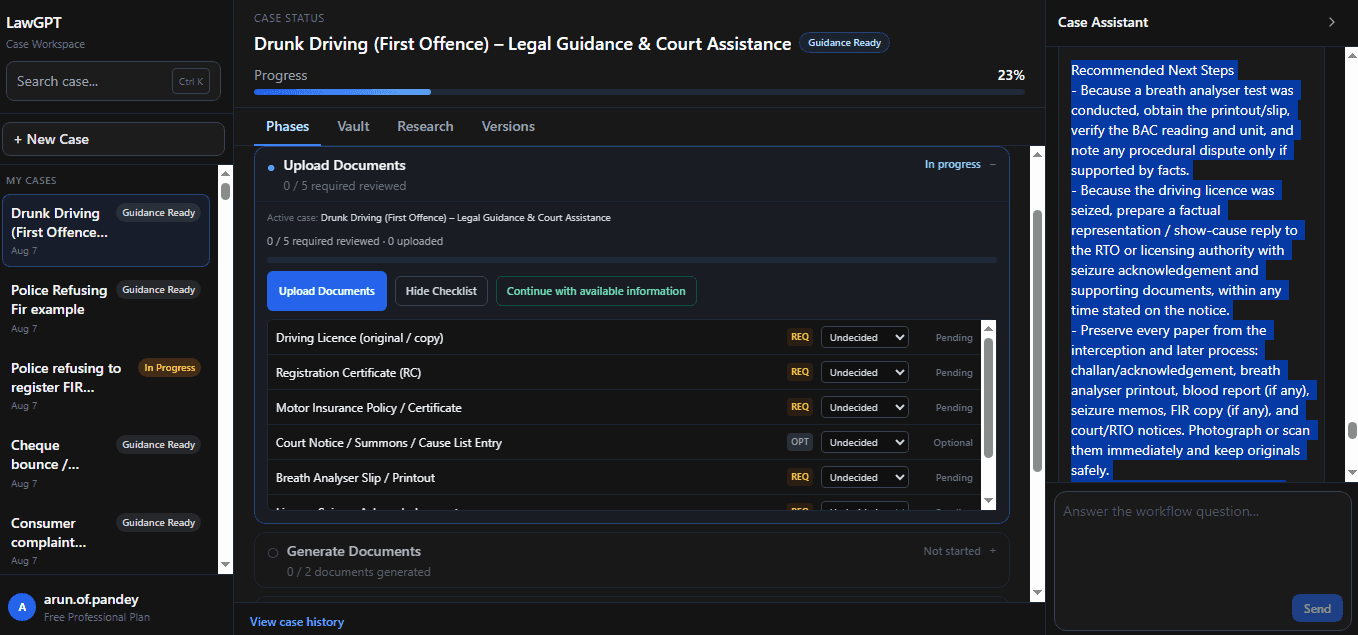Click In Progress badge on Police refusing case
Viewport: 1358px width, 635px height.
click(x=169, y=367)
